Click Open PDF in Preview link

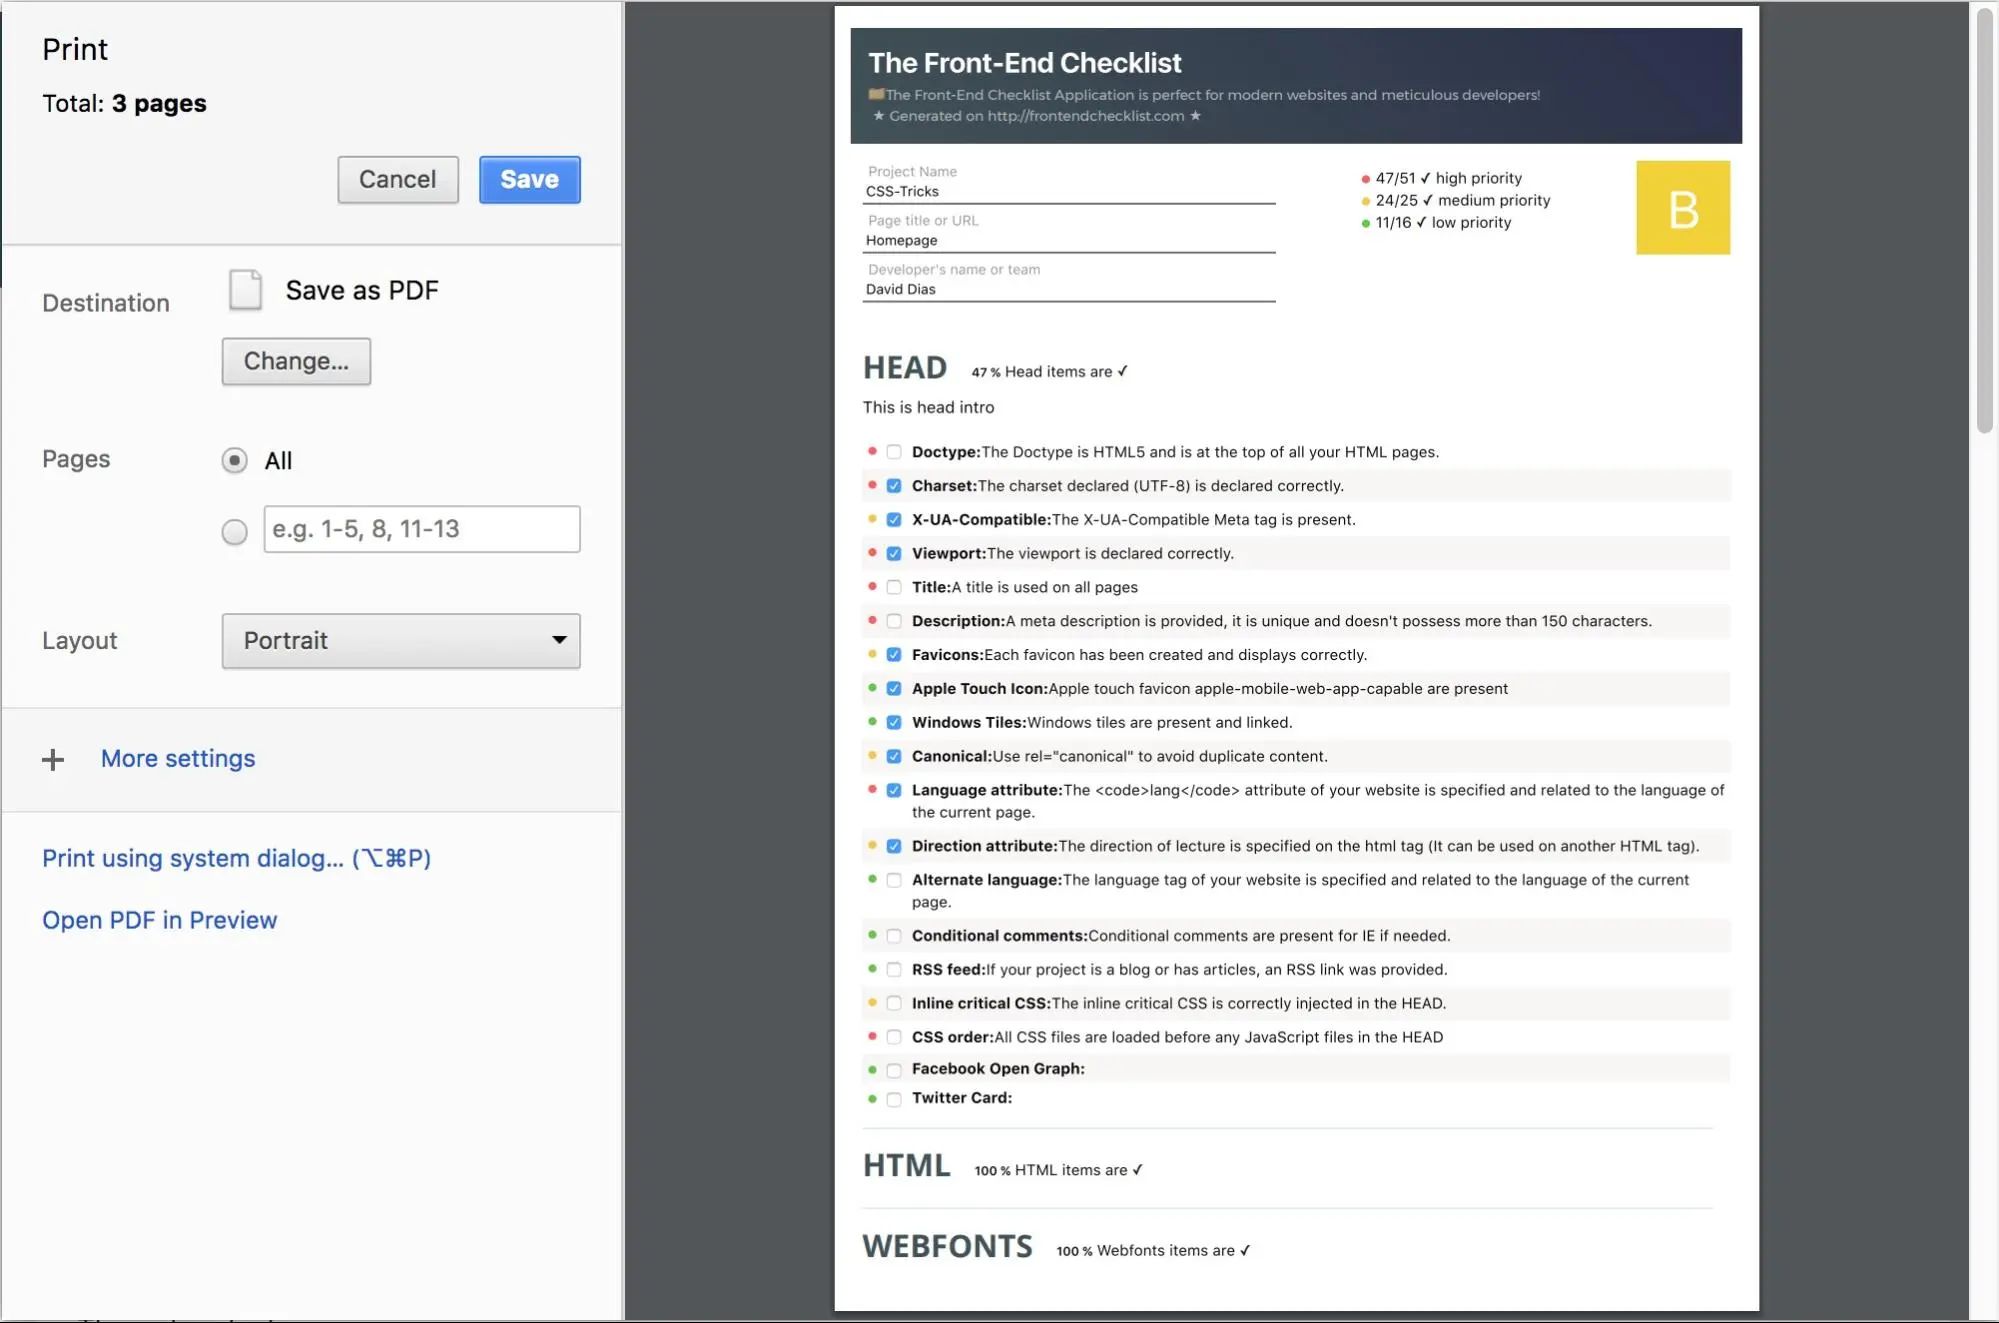(160, 920)
